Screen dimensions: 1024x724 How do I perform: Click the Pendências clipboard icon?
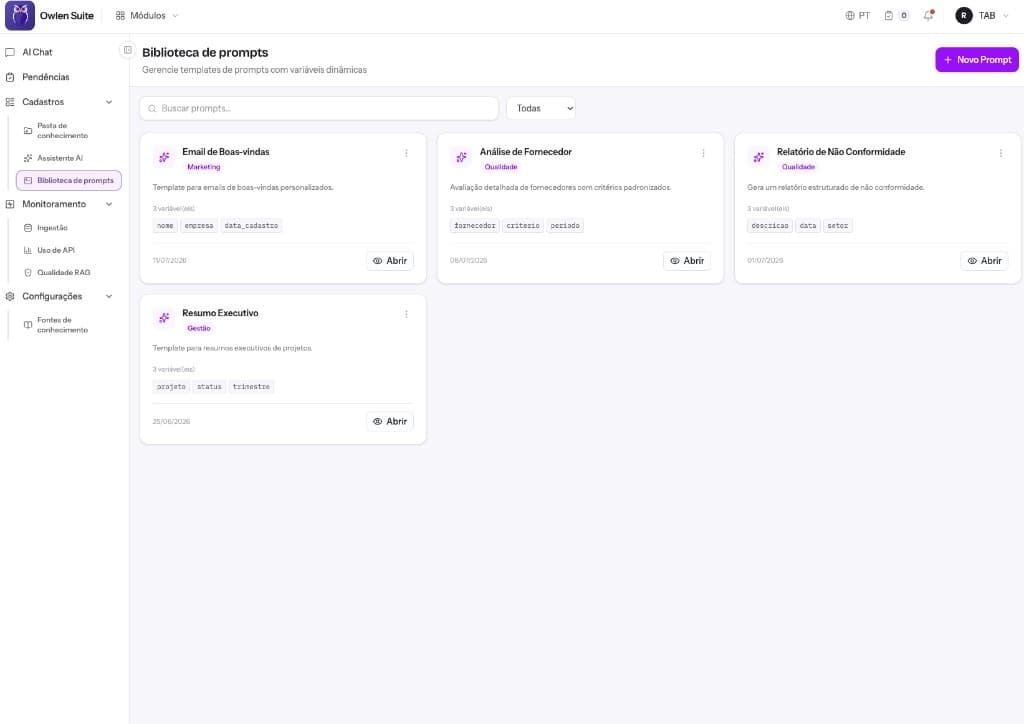pyautogui.click(x=10, y=77)
